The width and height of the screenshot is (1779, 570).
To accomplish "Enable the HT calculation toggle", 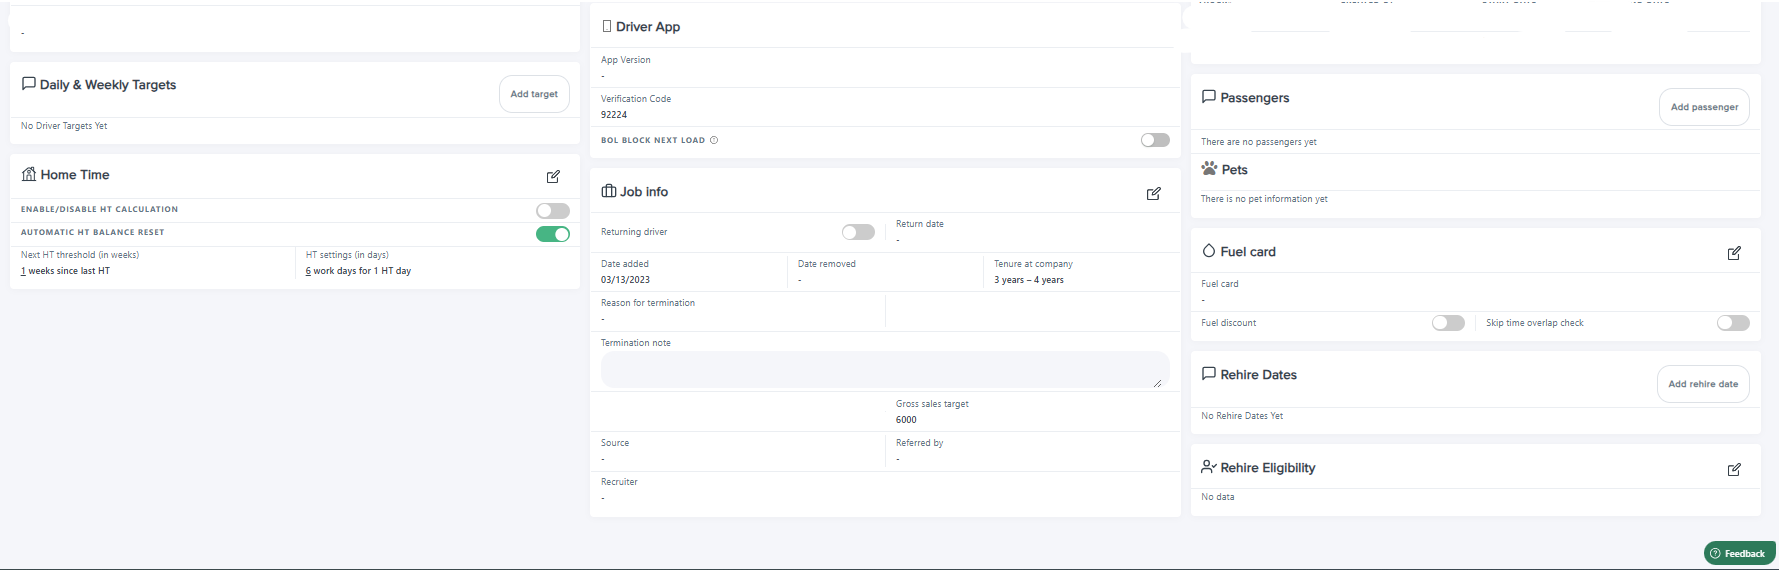I will (553, 210).
